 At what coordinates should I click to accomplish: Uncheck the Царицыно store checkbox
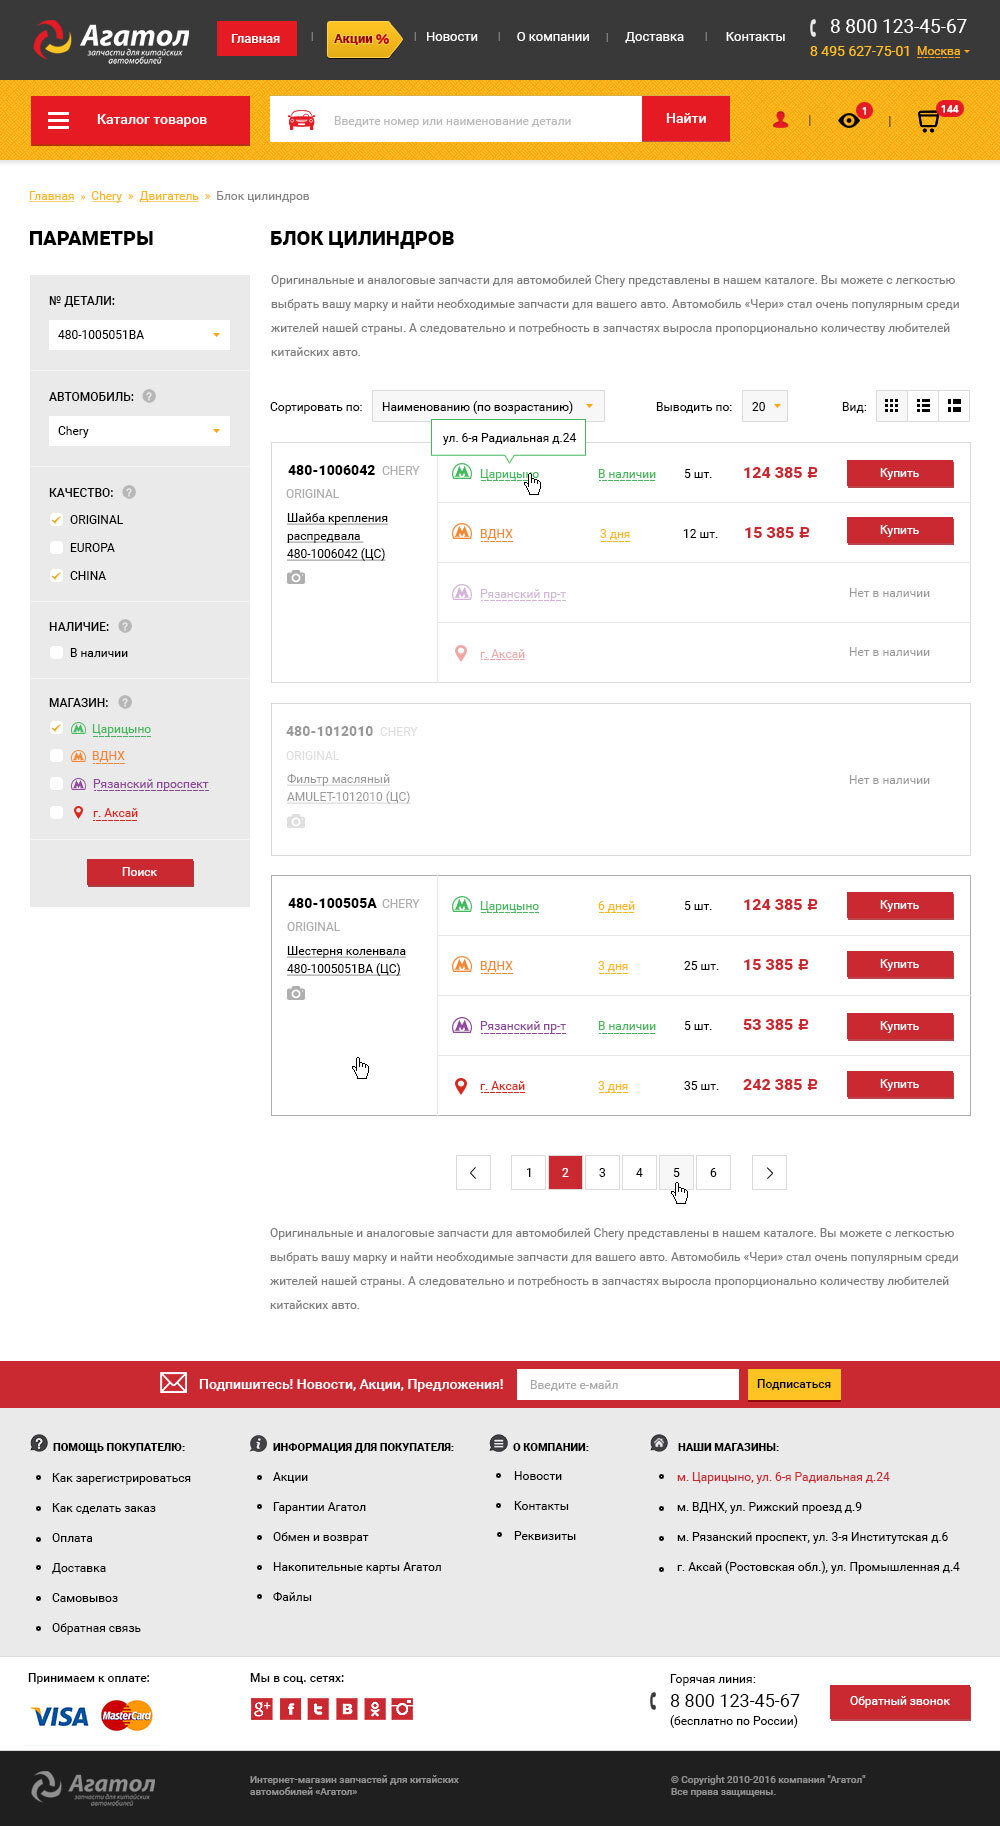(56, 729)
